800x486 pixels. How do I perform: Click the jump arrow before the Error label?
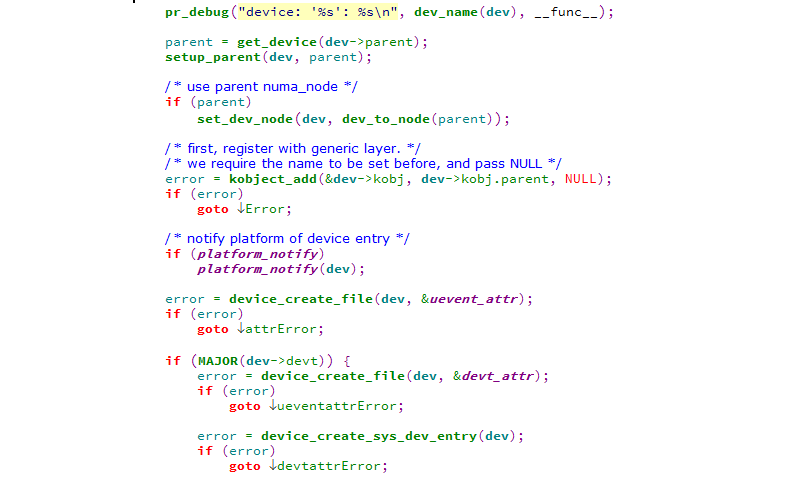(x=241, y=209)
